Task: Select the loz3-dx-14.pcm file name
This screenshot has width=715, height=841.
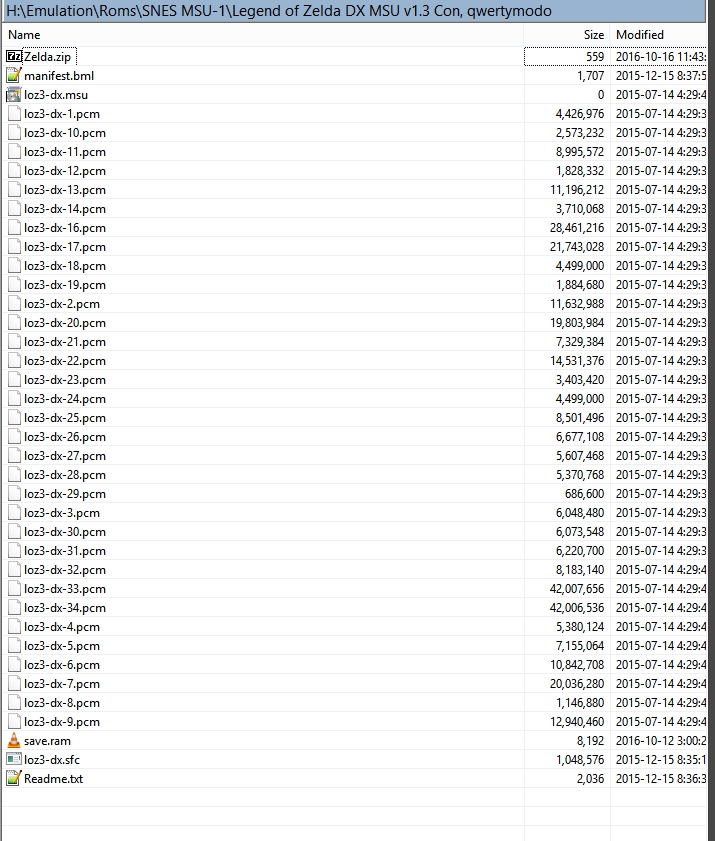Action: coord(65,209)
